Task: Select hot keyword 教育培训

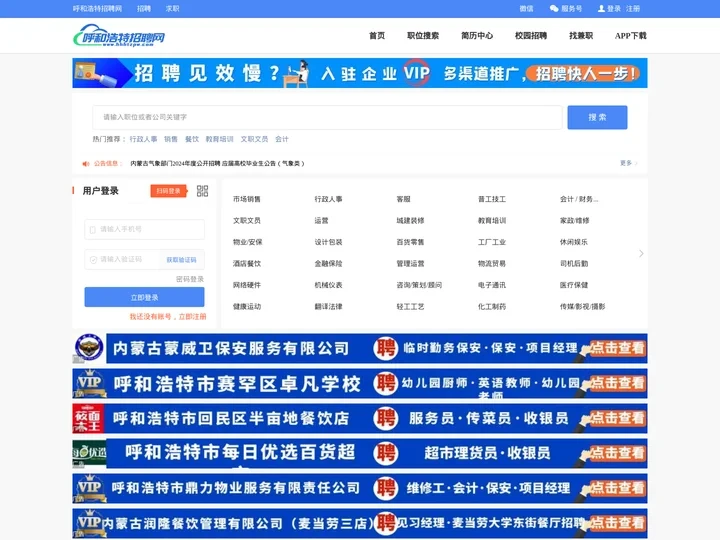Action: [219, 139]
